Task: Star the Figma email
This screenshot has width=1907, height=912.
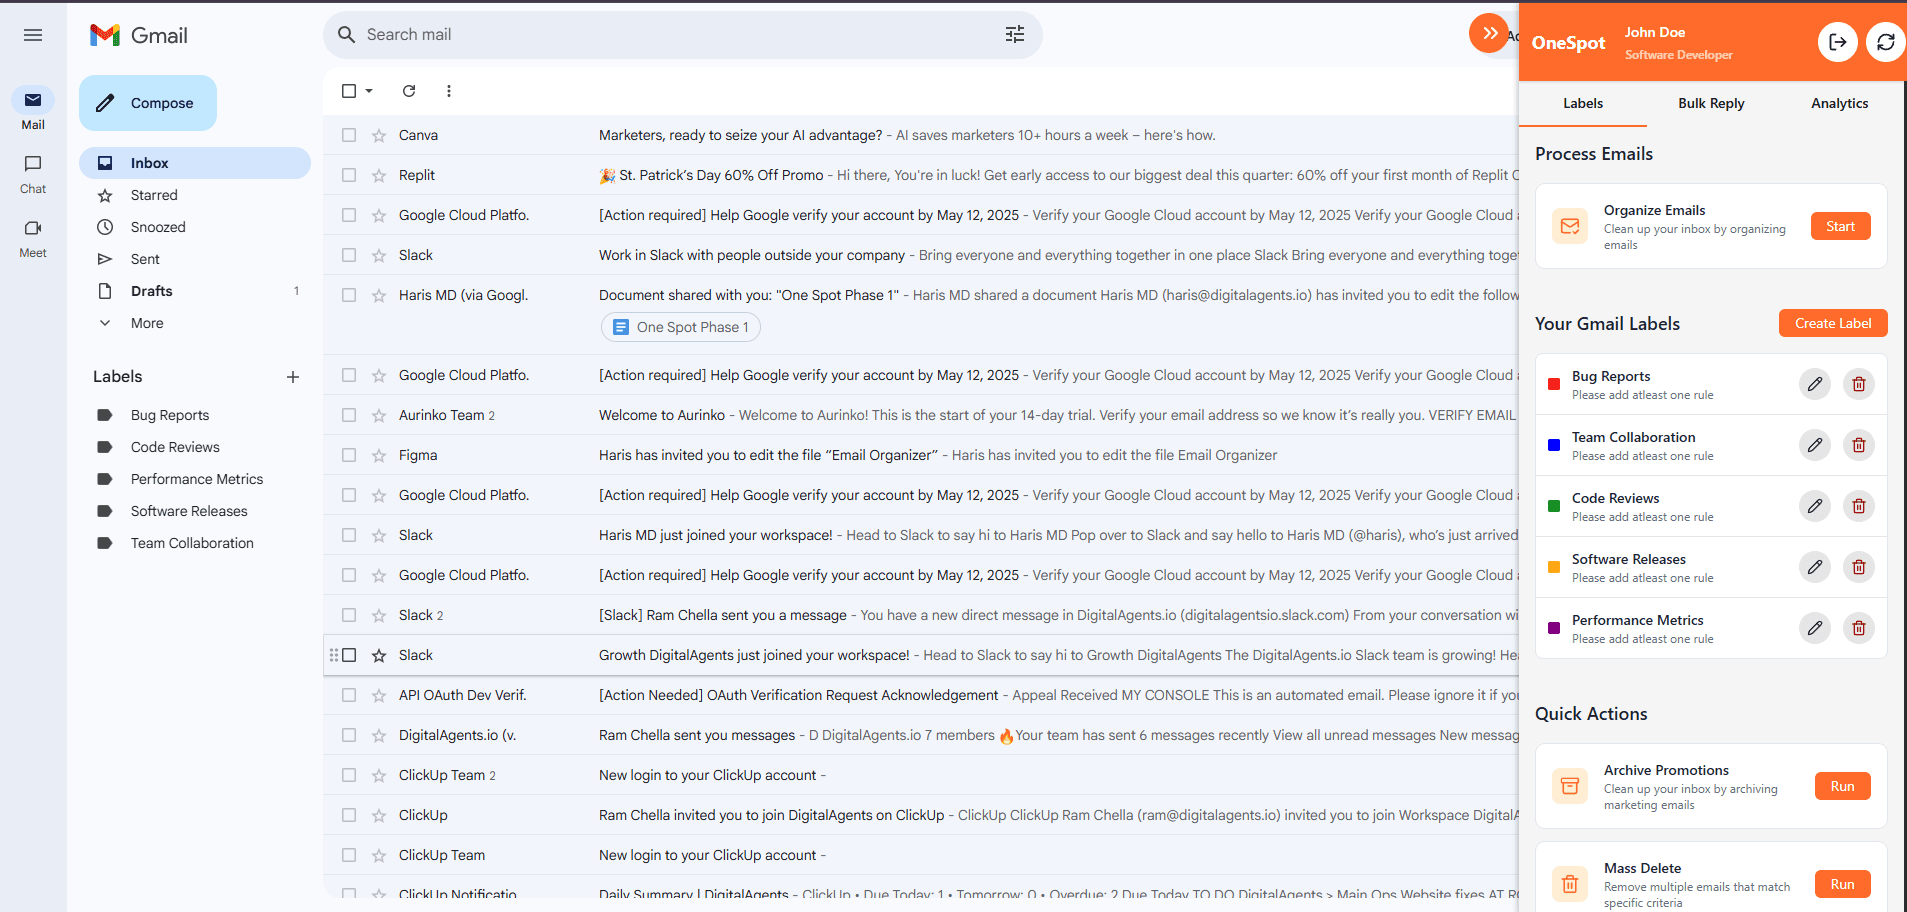Action: 379,456
